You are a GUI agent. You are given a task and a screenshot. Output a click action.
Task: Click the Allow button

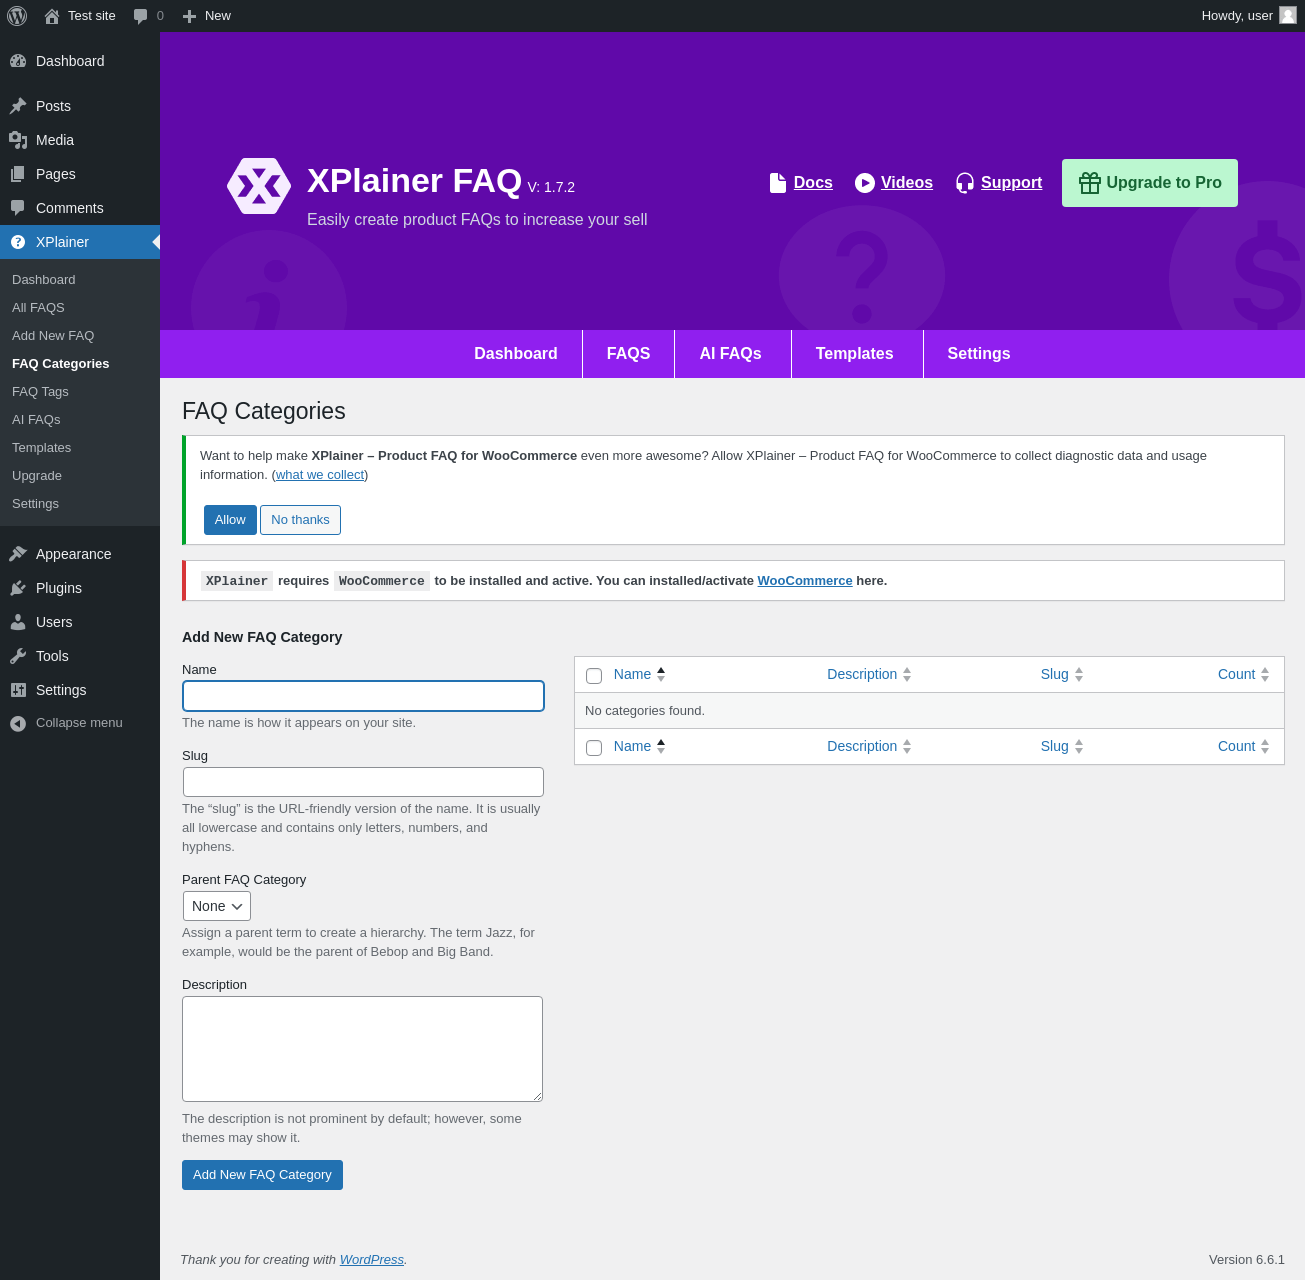click(x=230, y=520)
